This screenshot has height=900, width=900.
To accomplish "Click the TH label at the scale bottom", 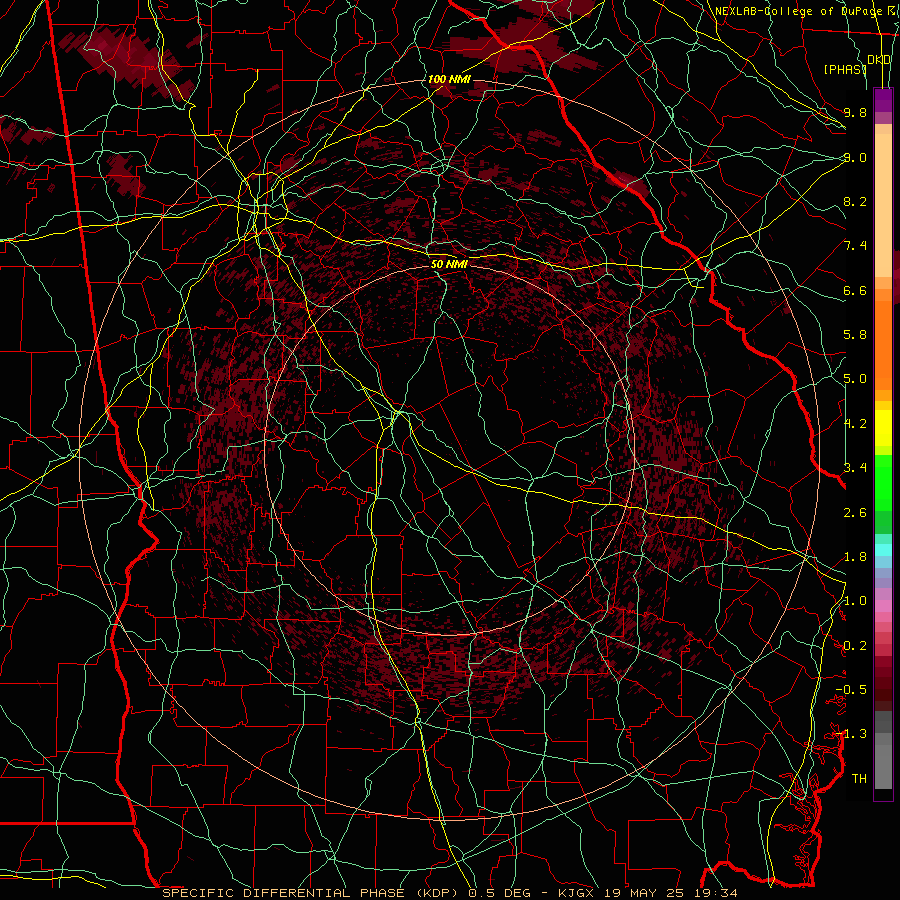I will (859, 779).
